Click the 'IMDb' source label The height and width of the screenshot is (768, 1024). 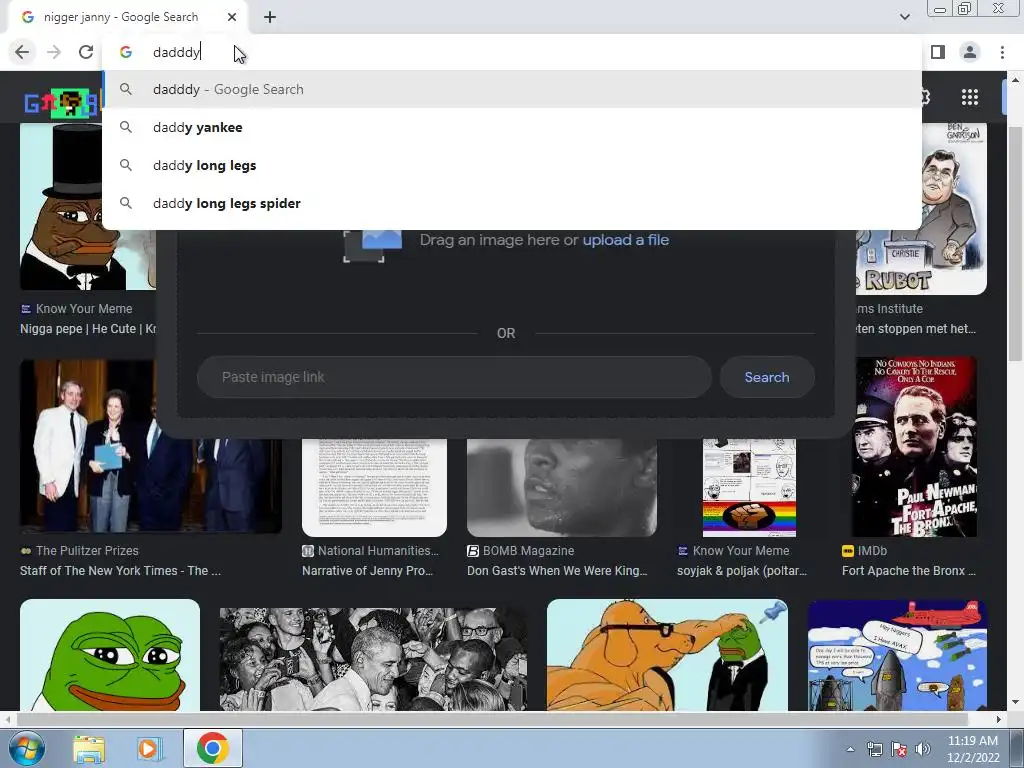[x=872, y=551]
